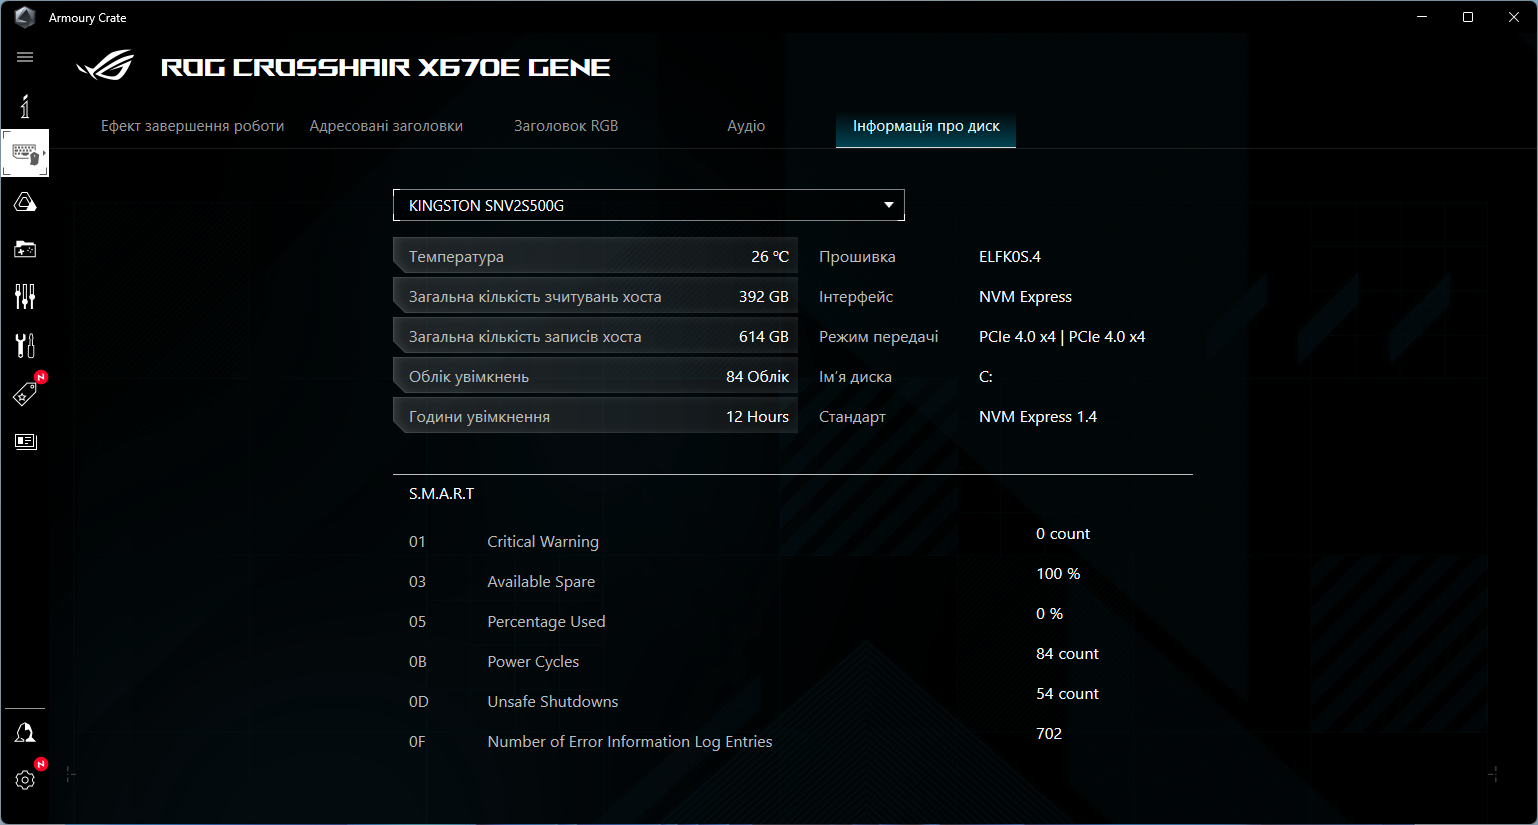This screenshot has width=1538, height=825.
Task: Click the Percentage Used attribute name
Action: click(x=546, y=622)
